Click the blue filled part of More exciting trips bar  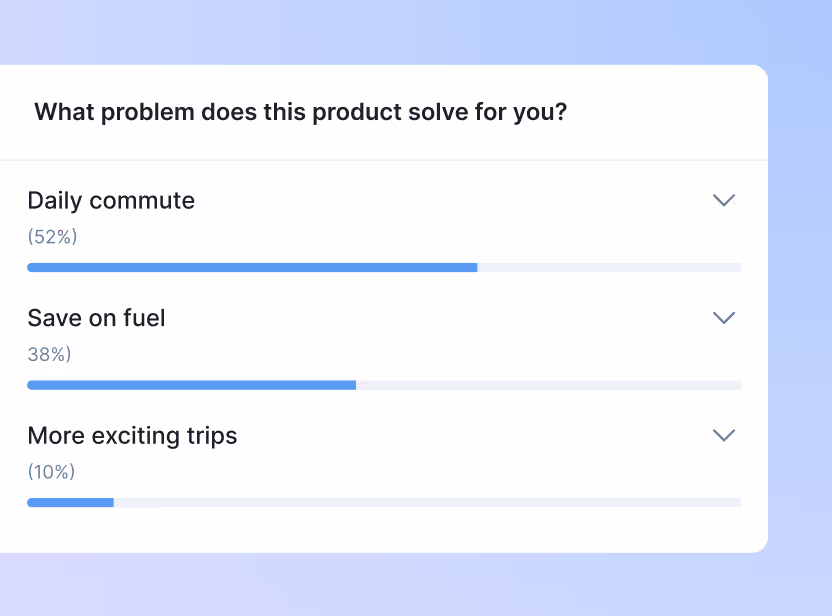pyautogui.click(x=70, y=502)
